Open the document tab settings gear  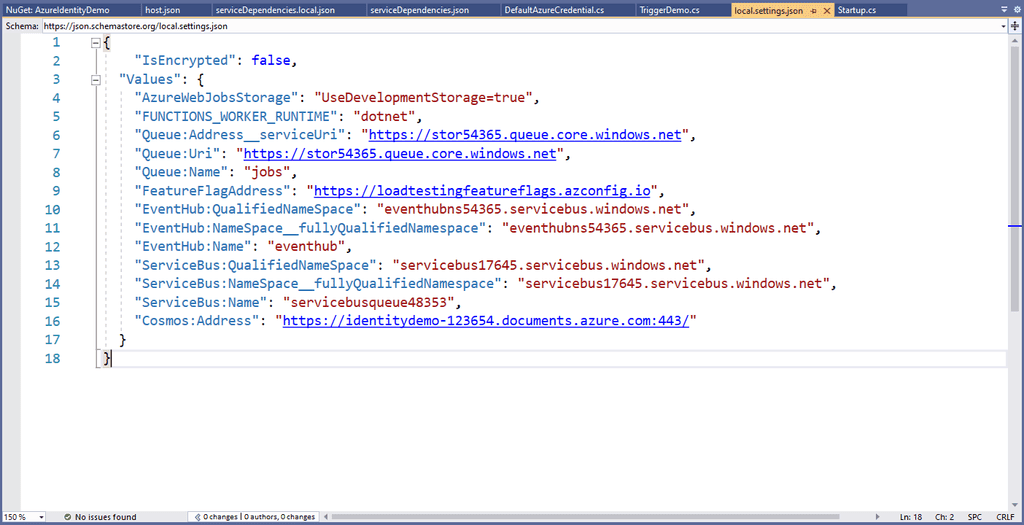1015,9
